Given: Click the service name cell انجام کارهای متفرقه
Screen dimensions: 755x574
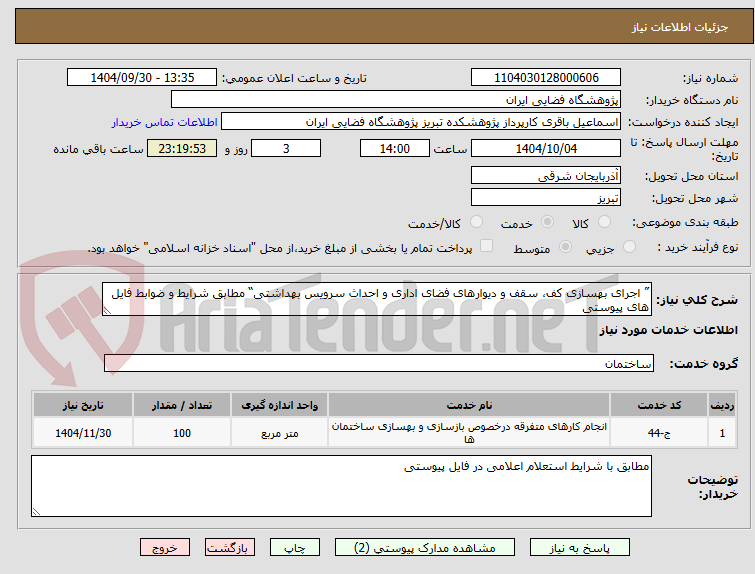Looking at the screenshot, I should [x=469, y=433].
